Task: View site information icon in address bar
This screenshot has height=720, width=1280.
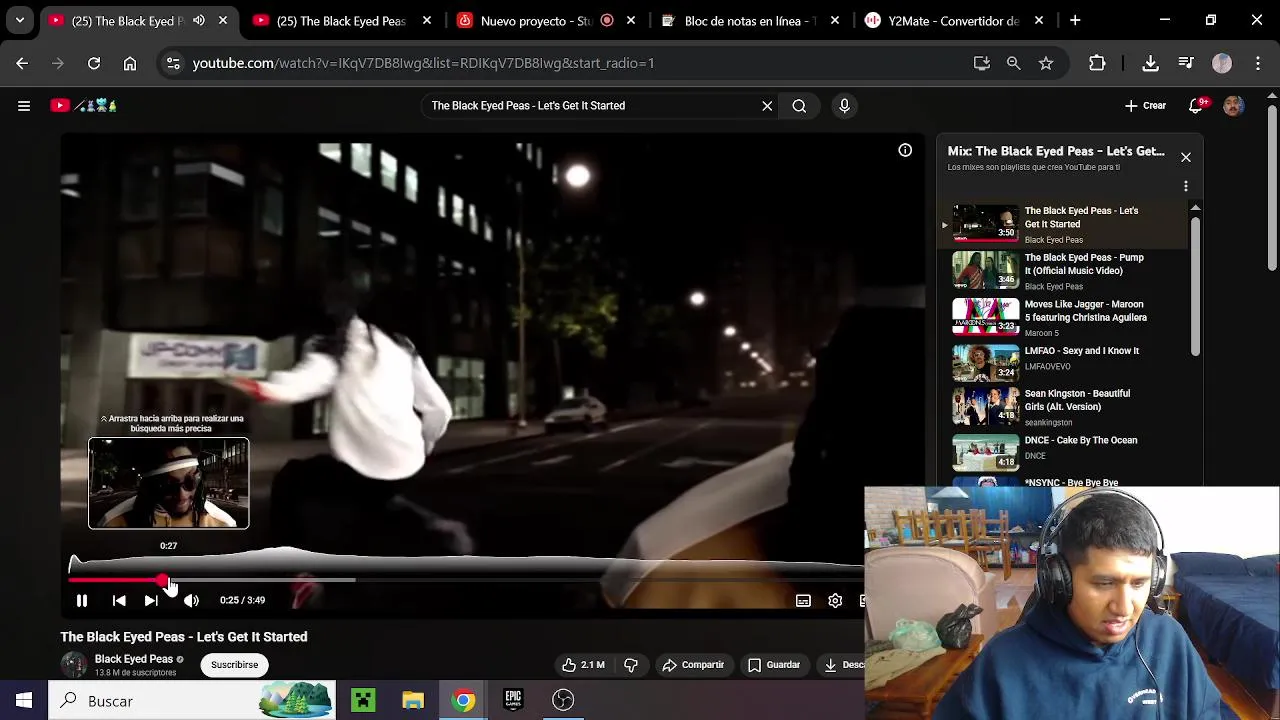Action: [173, 63]
